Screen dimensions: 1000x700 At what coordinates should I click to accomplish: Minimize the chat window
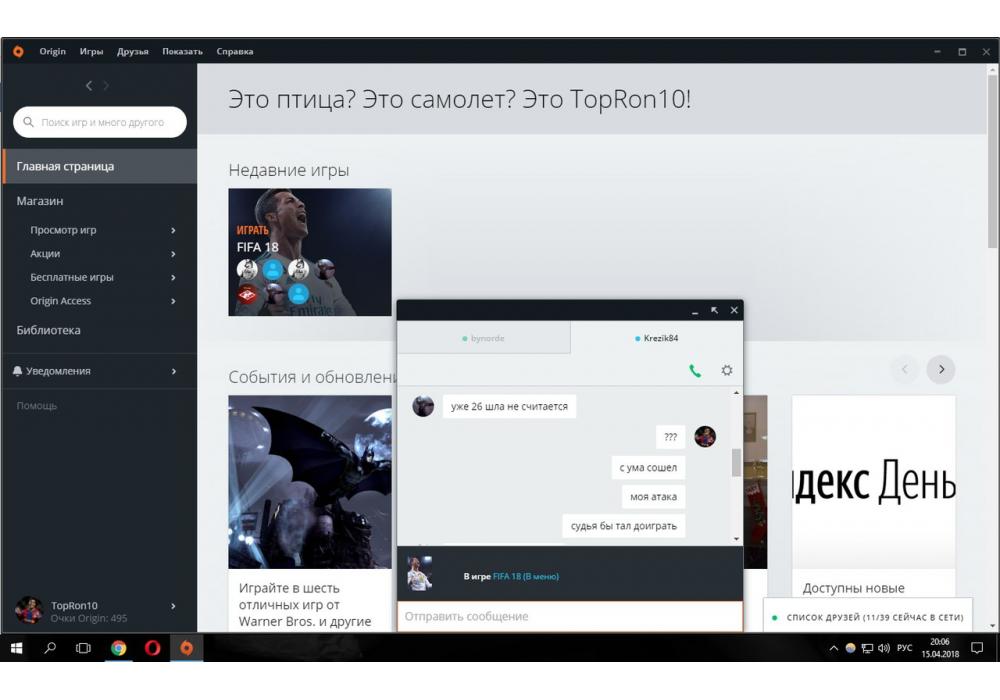[x=695, y=311]
